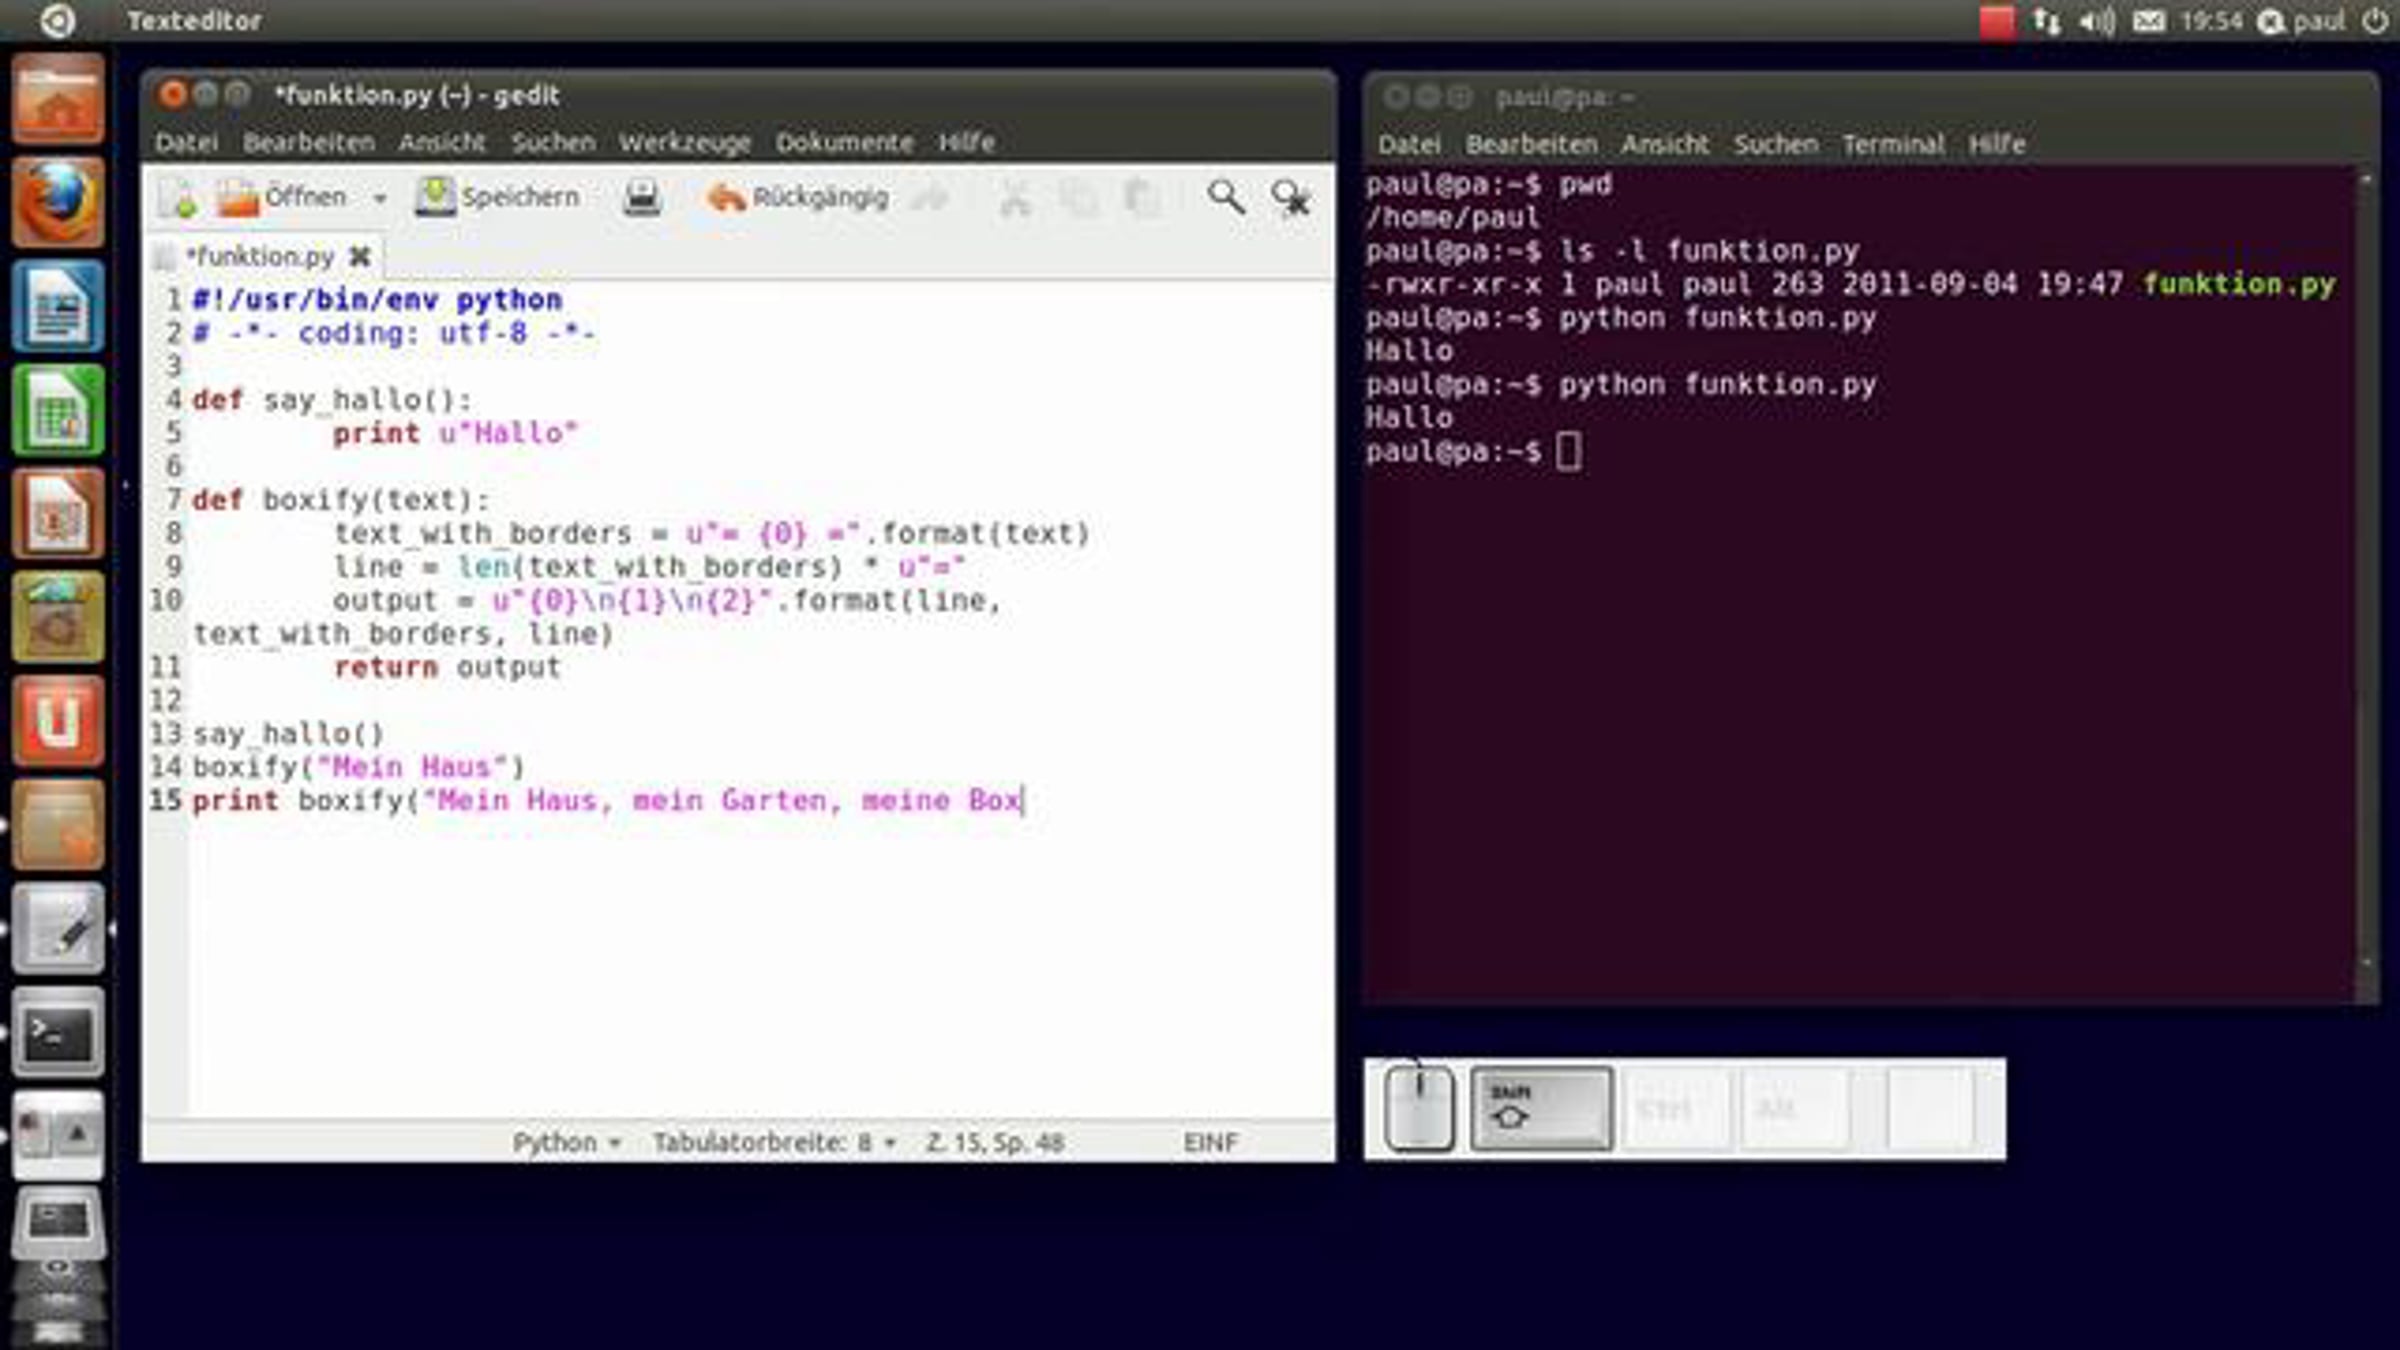Toggle the Shift key in key display

tap(1541, 1108)
